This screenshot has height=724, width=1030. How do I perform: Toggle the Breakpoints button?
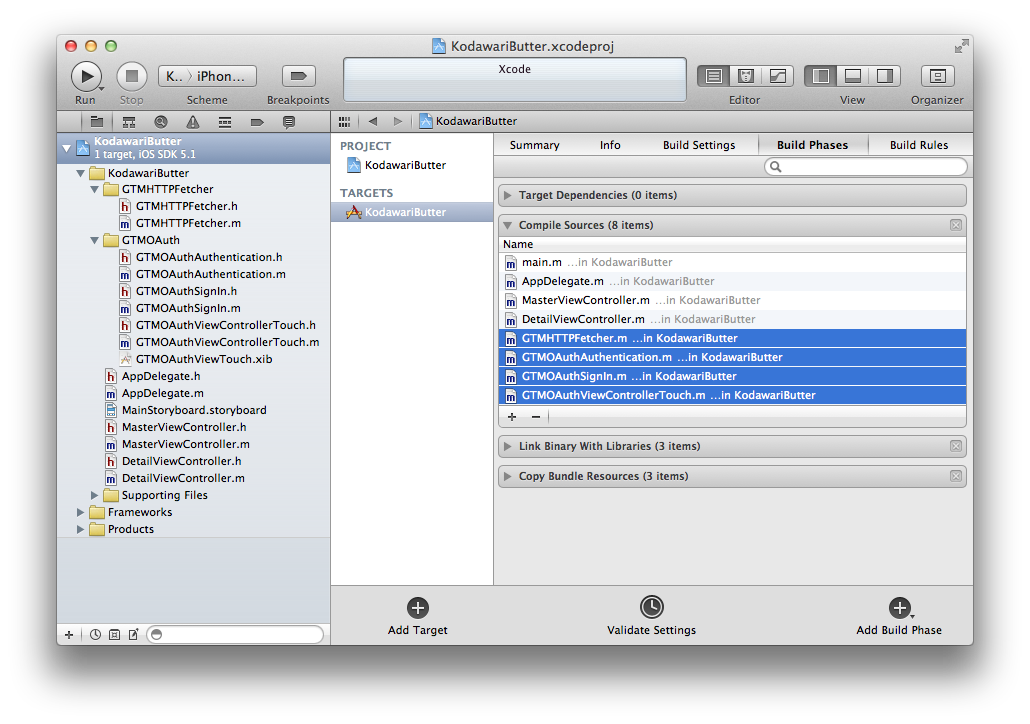pos(299,76)
